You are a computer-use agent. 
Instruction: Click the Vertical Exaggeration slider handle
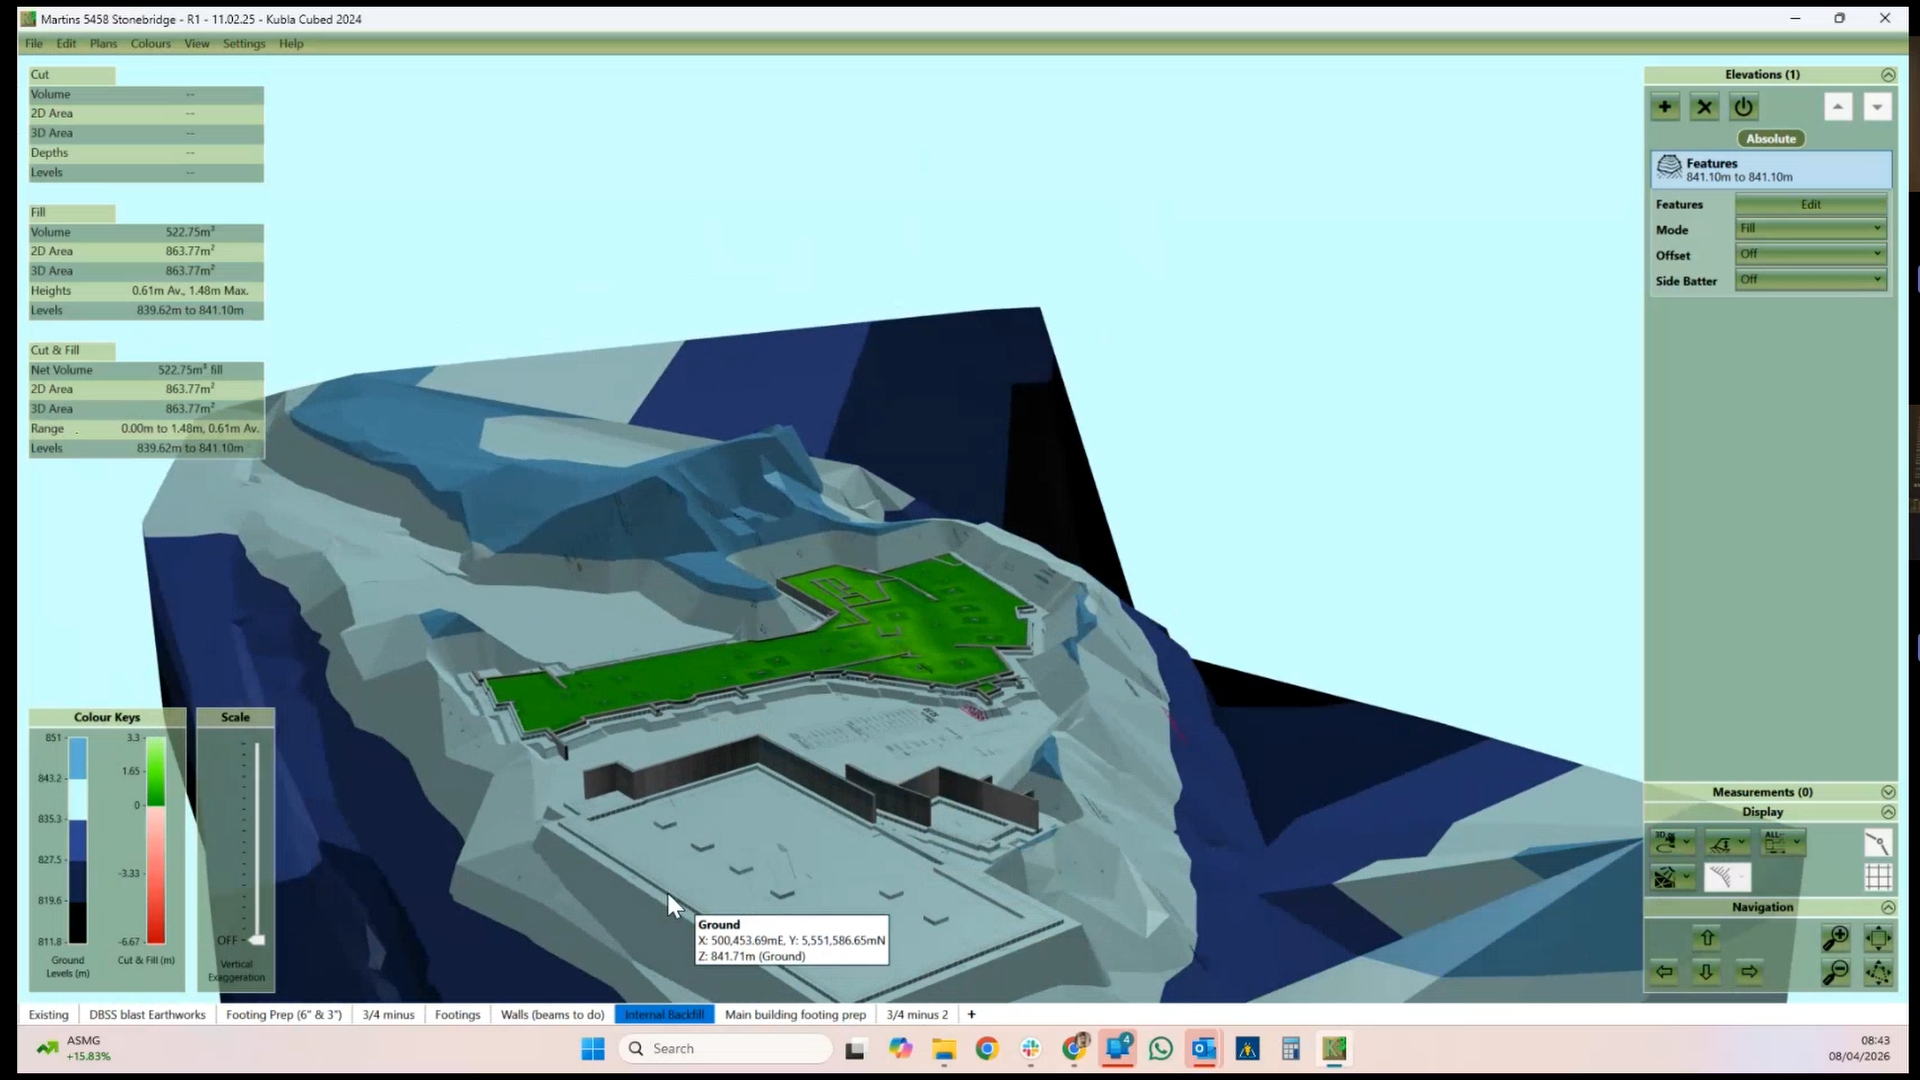(257, 940)
